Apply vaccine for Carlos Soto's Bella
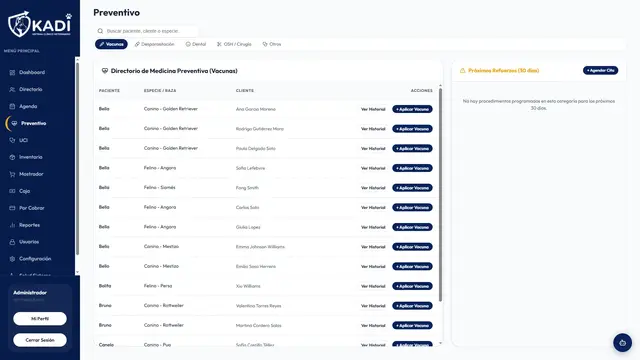This screenshot has height=360, width=640. pos(412,207)
